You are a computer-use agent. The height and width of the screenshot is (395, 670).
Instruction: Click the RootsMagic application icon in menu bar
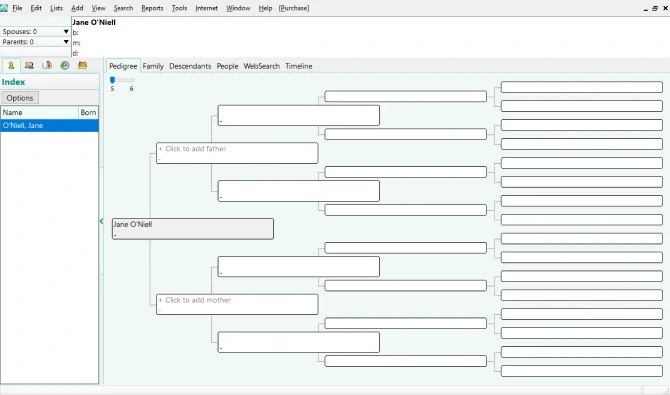pos(4,8)
